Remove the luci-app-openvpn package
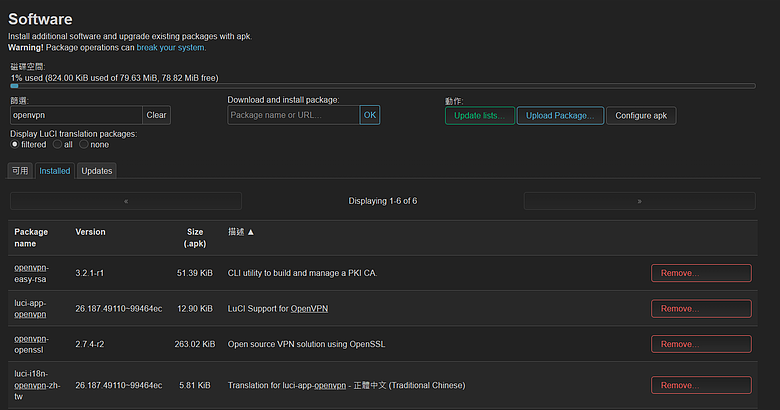 pyautogui.click(x=701, y=308)
